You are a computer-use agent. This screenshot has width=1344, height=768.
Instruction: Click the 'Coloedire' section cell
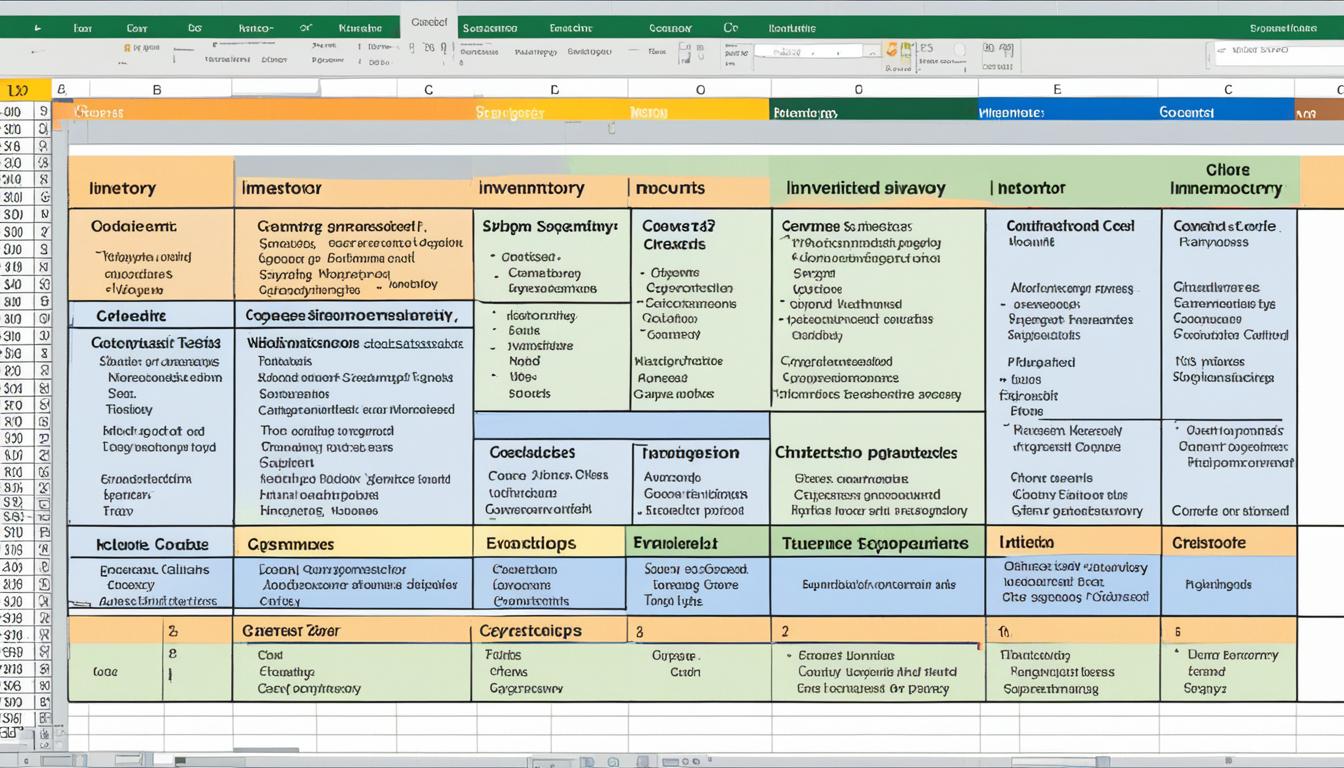tap(151, 315)
